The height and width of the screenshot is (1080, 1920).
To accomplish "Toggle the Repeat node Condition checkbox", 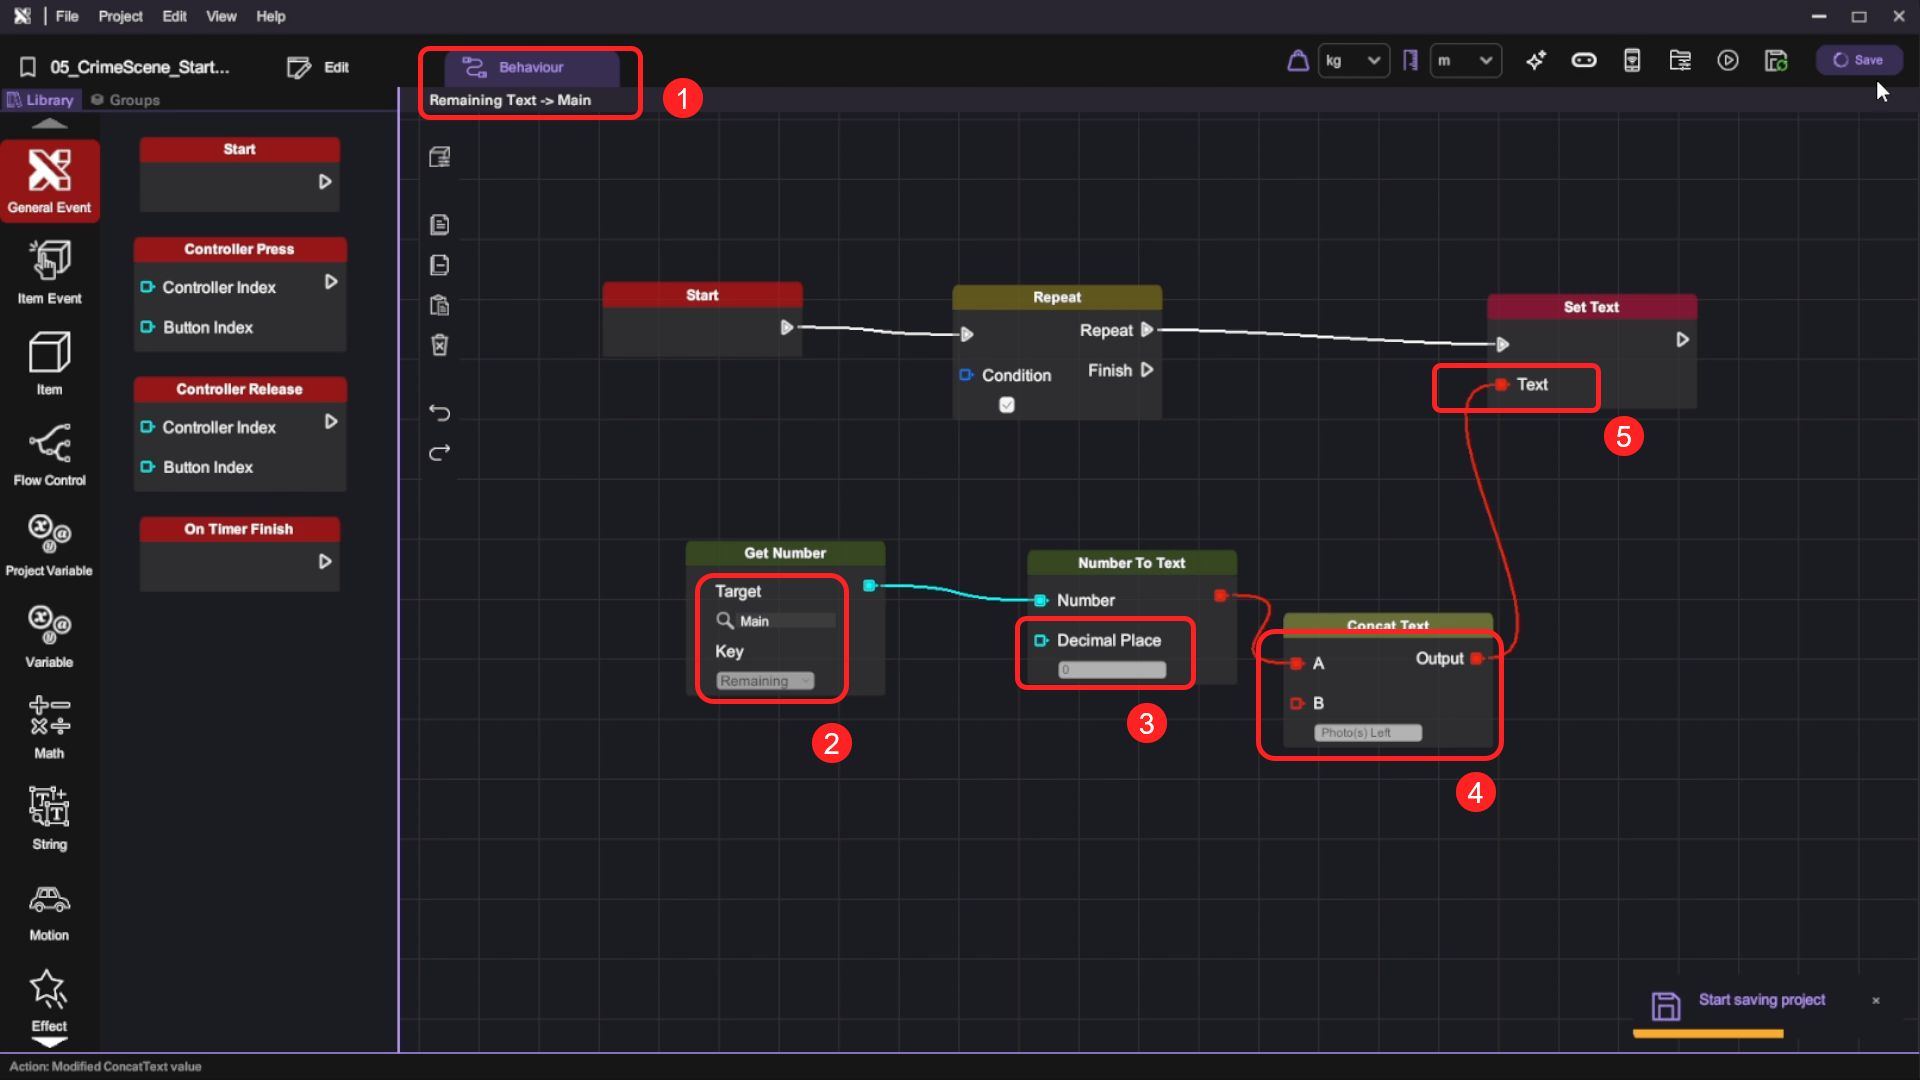I will [1007, 405].
